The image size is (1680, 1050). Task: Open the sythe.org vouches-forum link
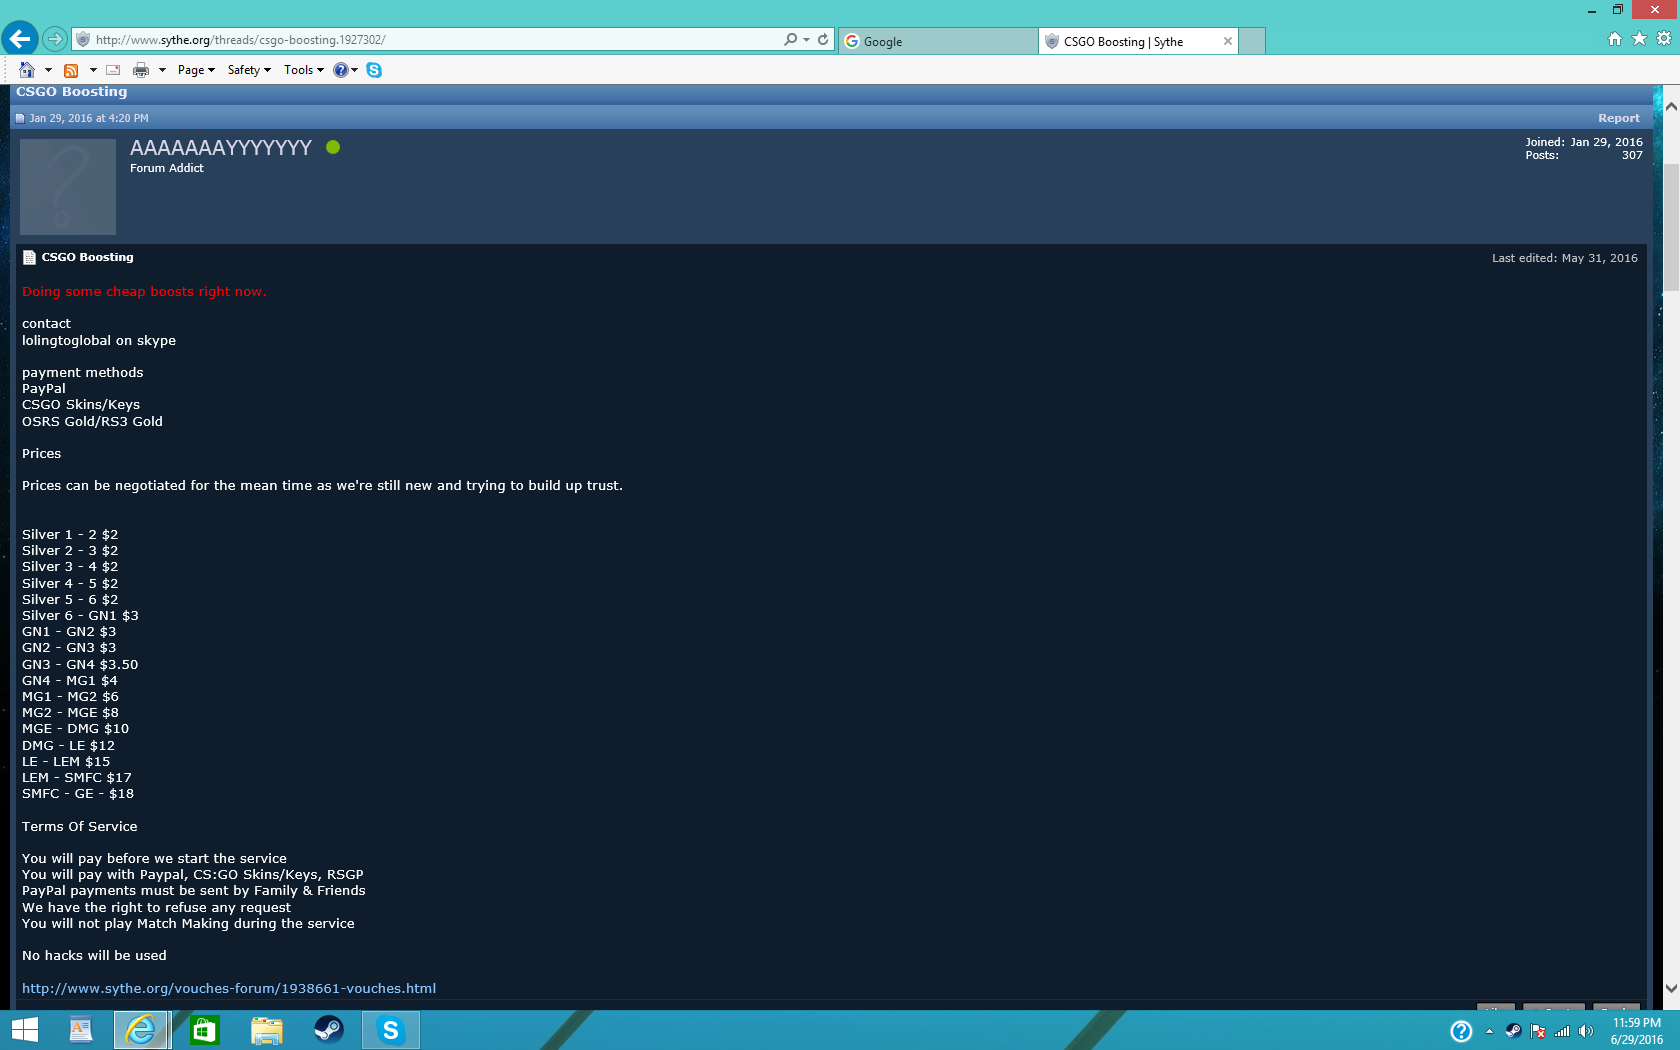(229, 988)
